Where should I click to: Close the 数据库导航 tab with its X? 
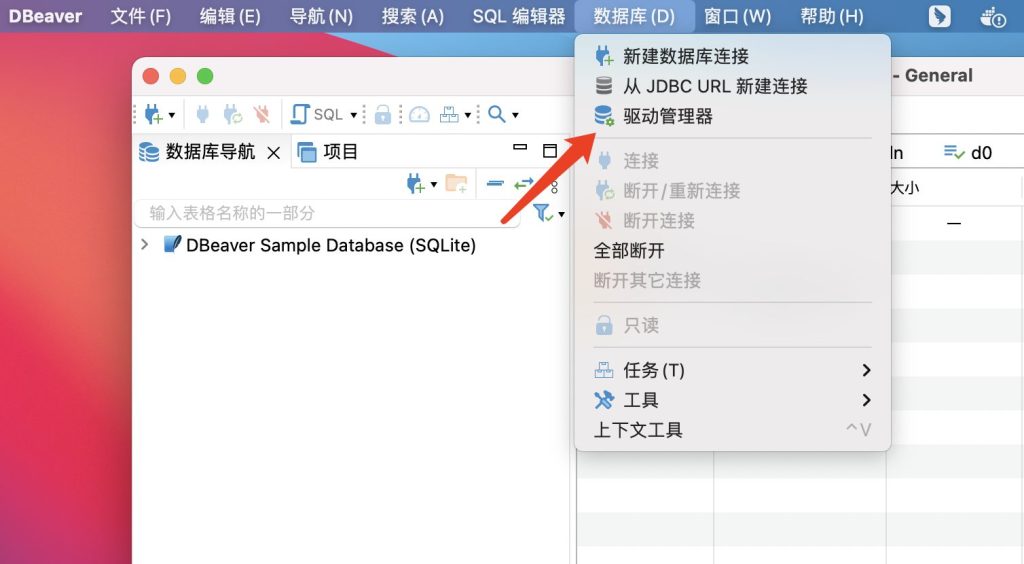pos(274,153)
